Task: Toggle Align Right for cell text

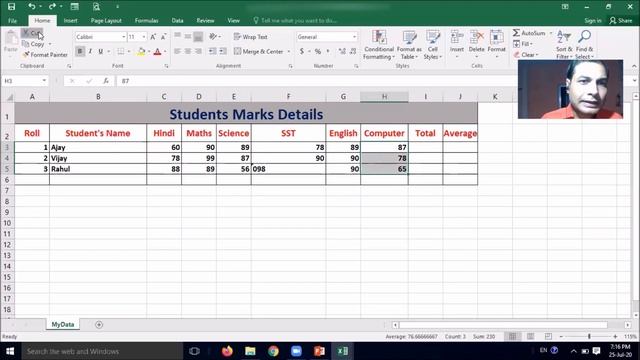Action: pos(198,51)
